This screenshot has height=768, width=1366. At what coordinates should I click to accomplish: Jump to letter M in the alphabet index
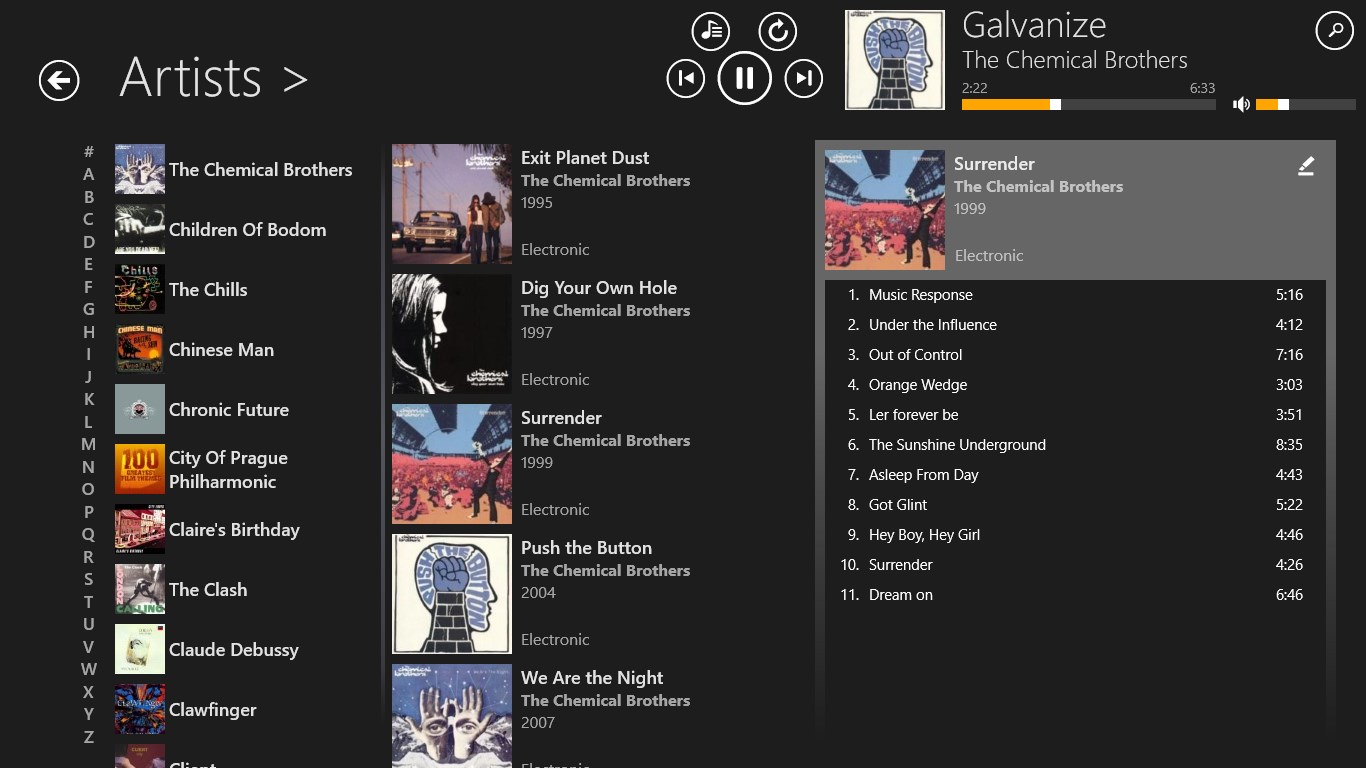88,444
